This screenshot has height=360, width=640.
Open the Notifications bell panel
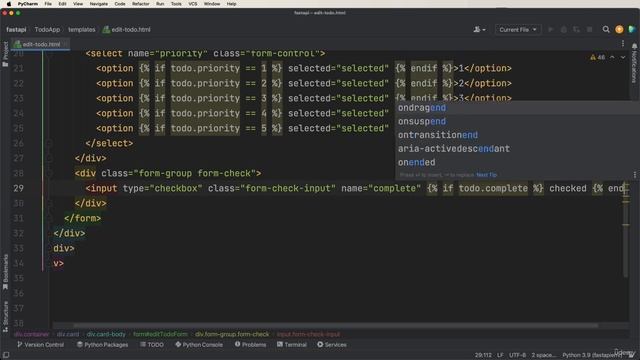coord(634,63)
